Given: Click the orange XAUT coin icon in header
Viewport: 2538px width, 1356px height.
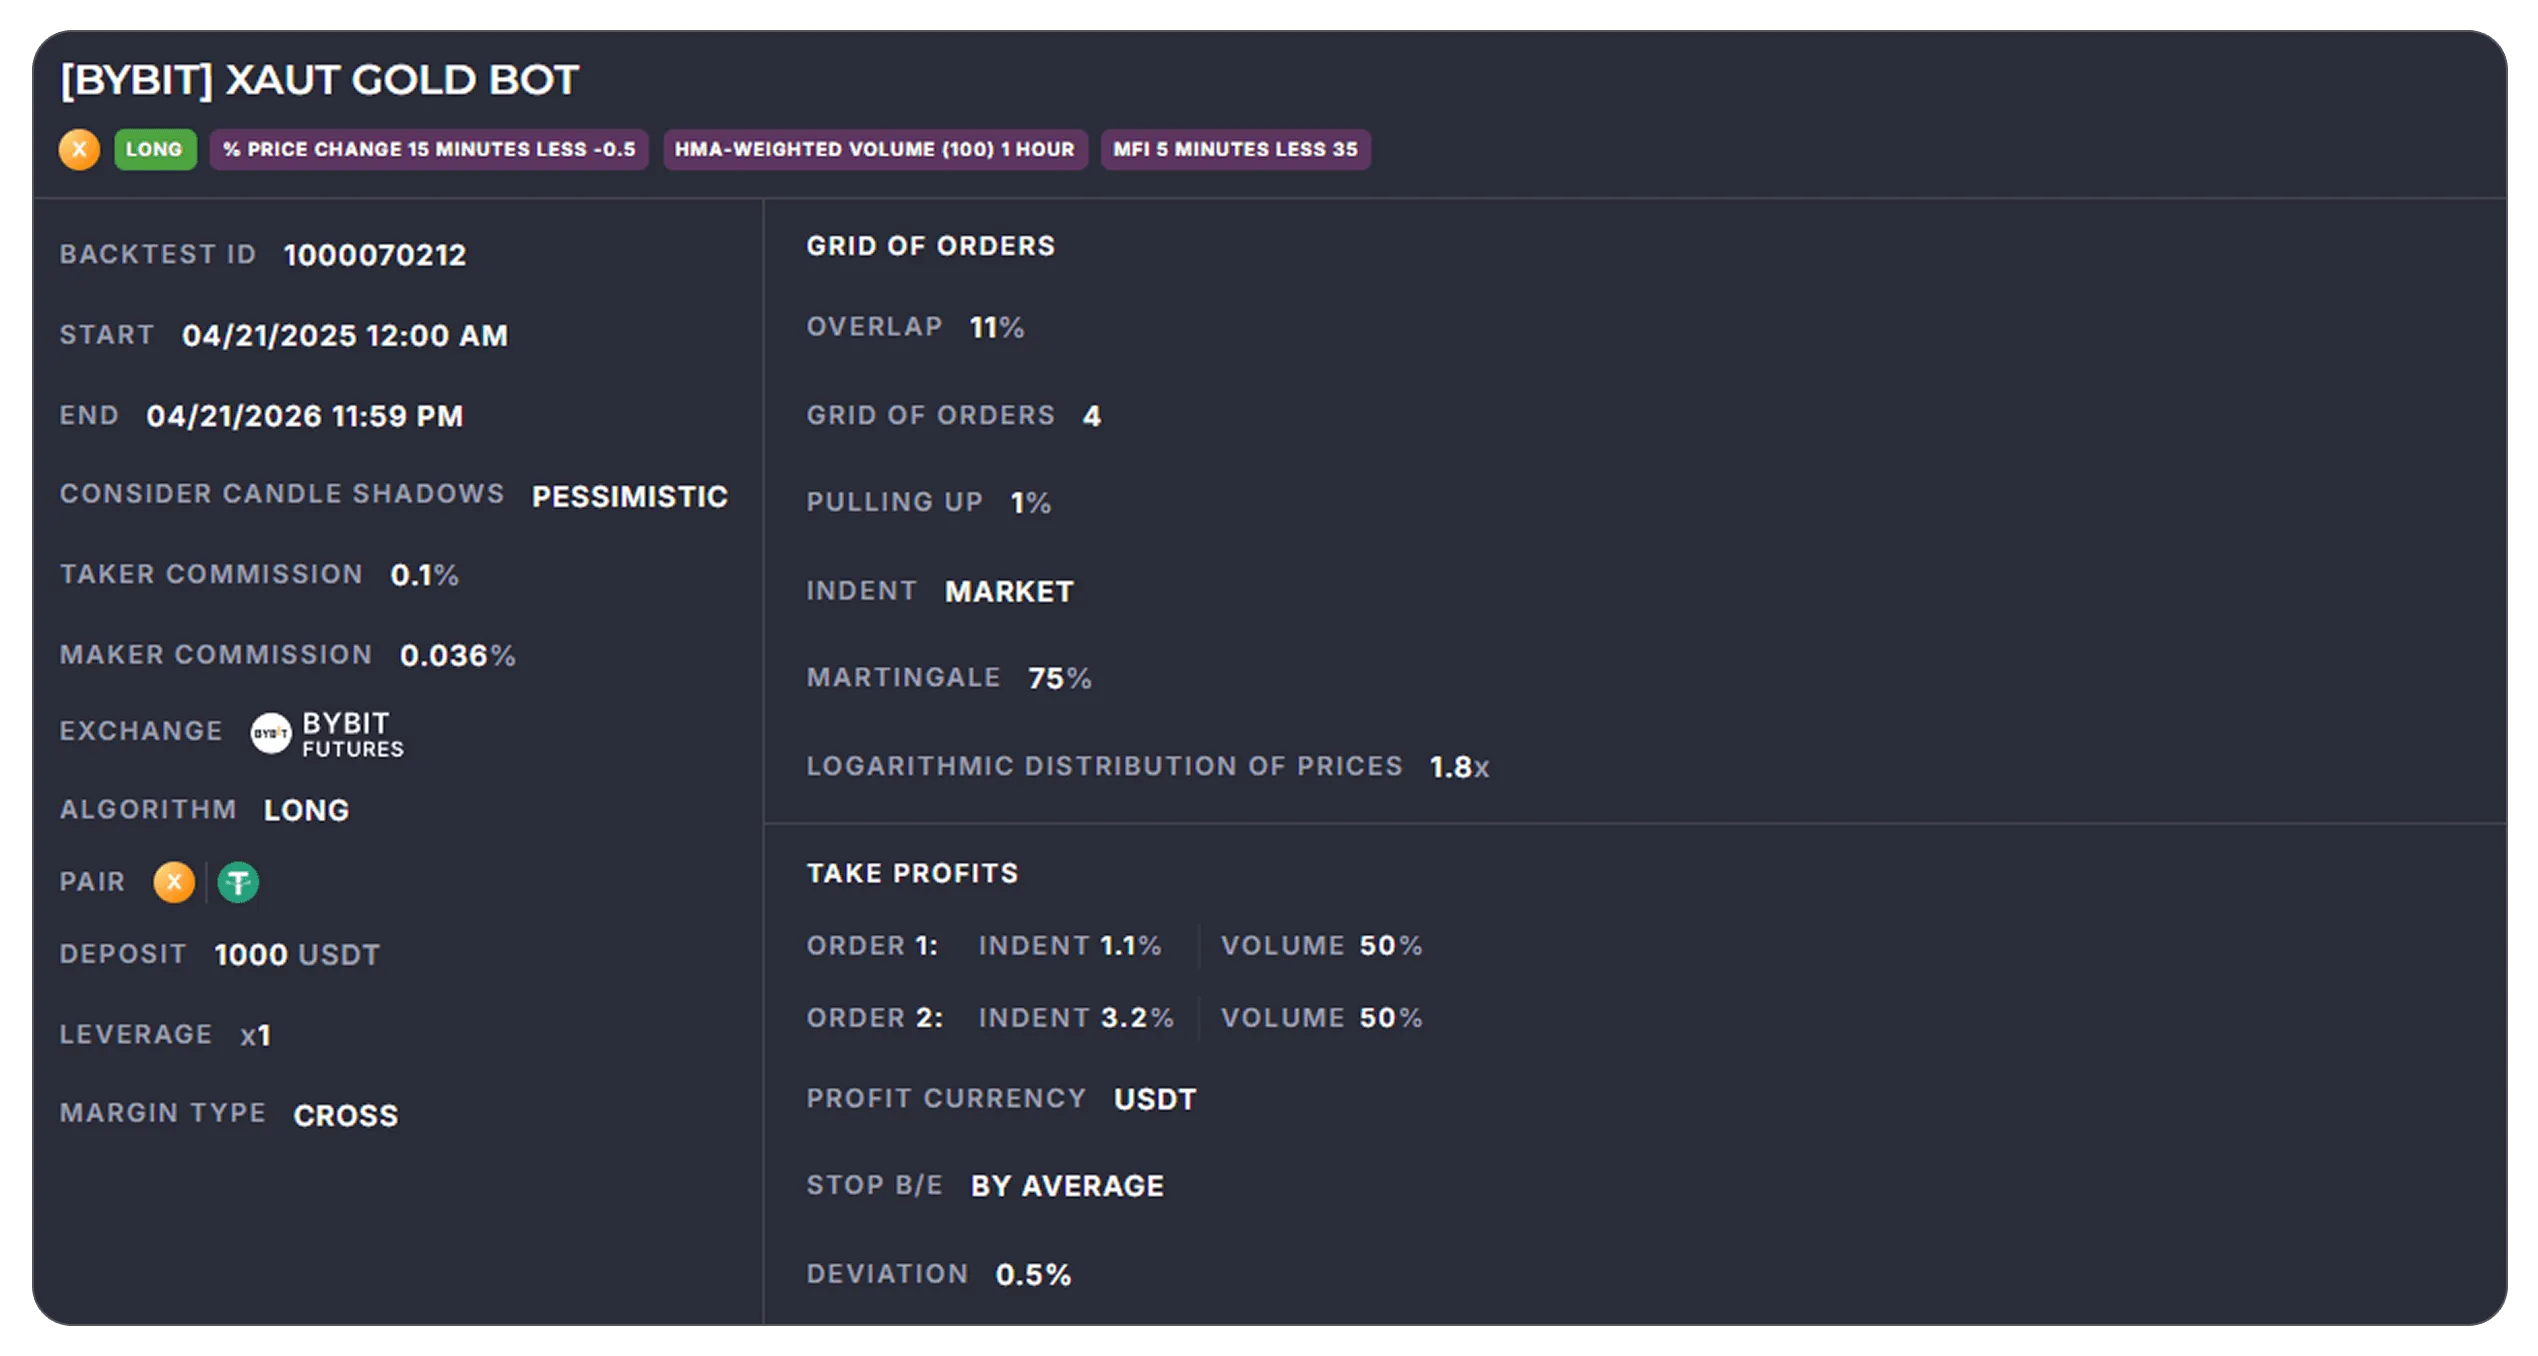Looking at the screenshot, I should 79,150.
